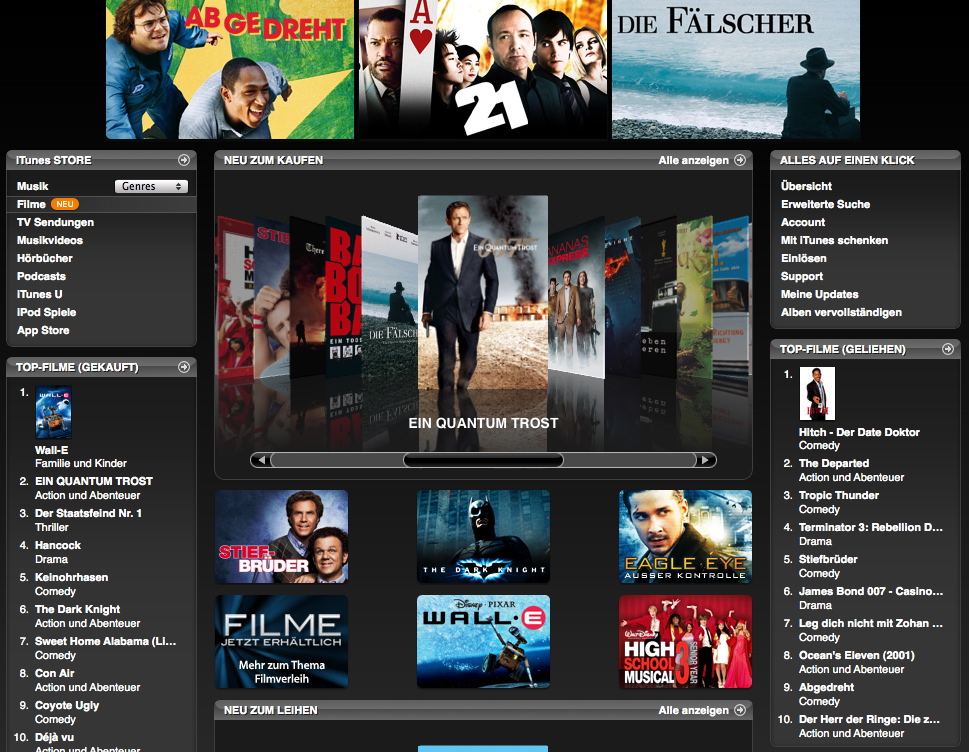Open Podcasts section
This screenshot has height=752, width=969.
click(41, 276)
